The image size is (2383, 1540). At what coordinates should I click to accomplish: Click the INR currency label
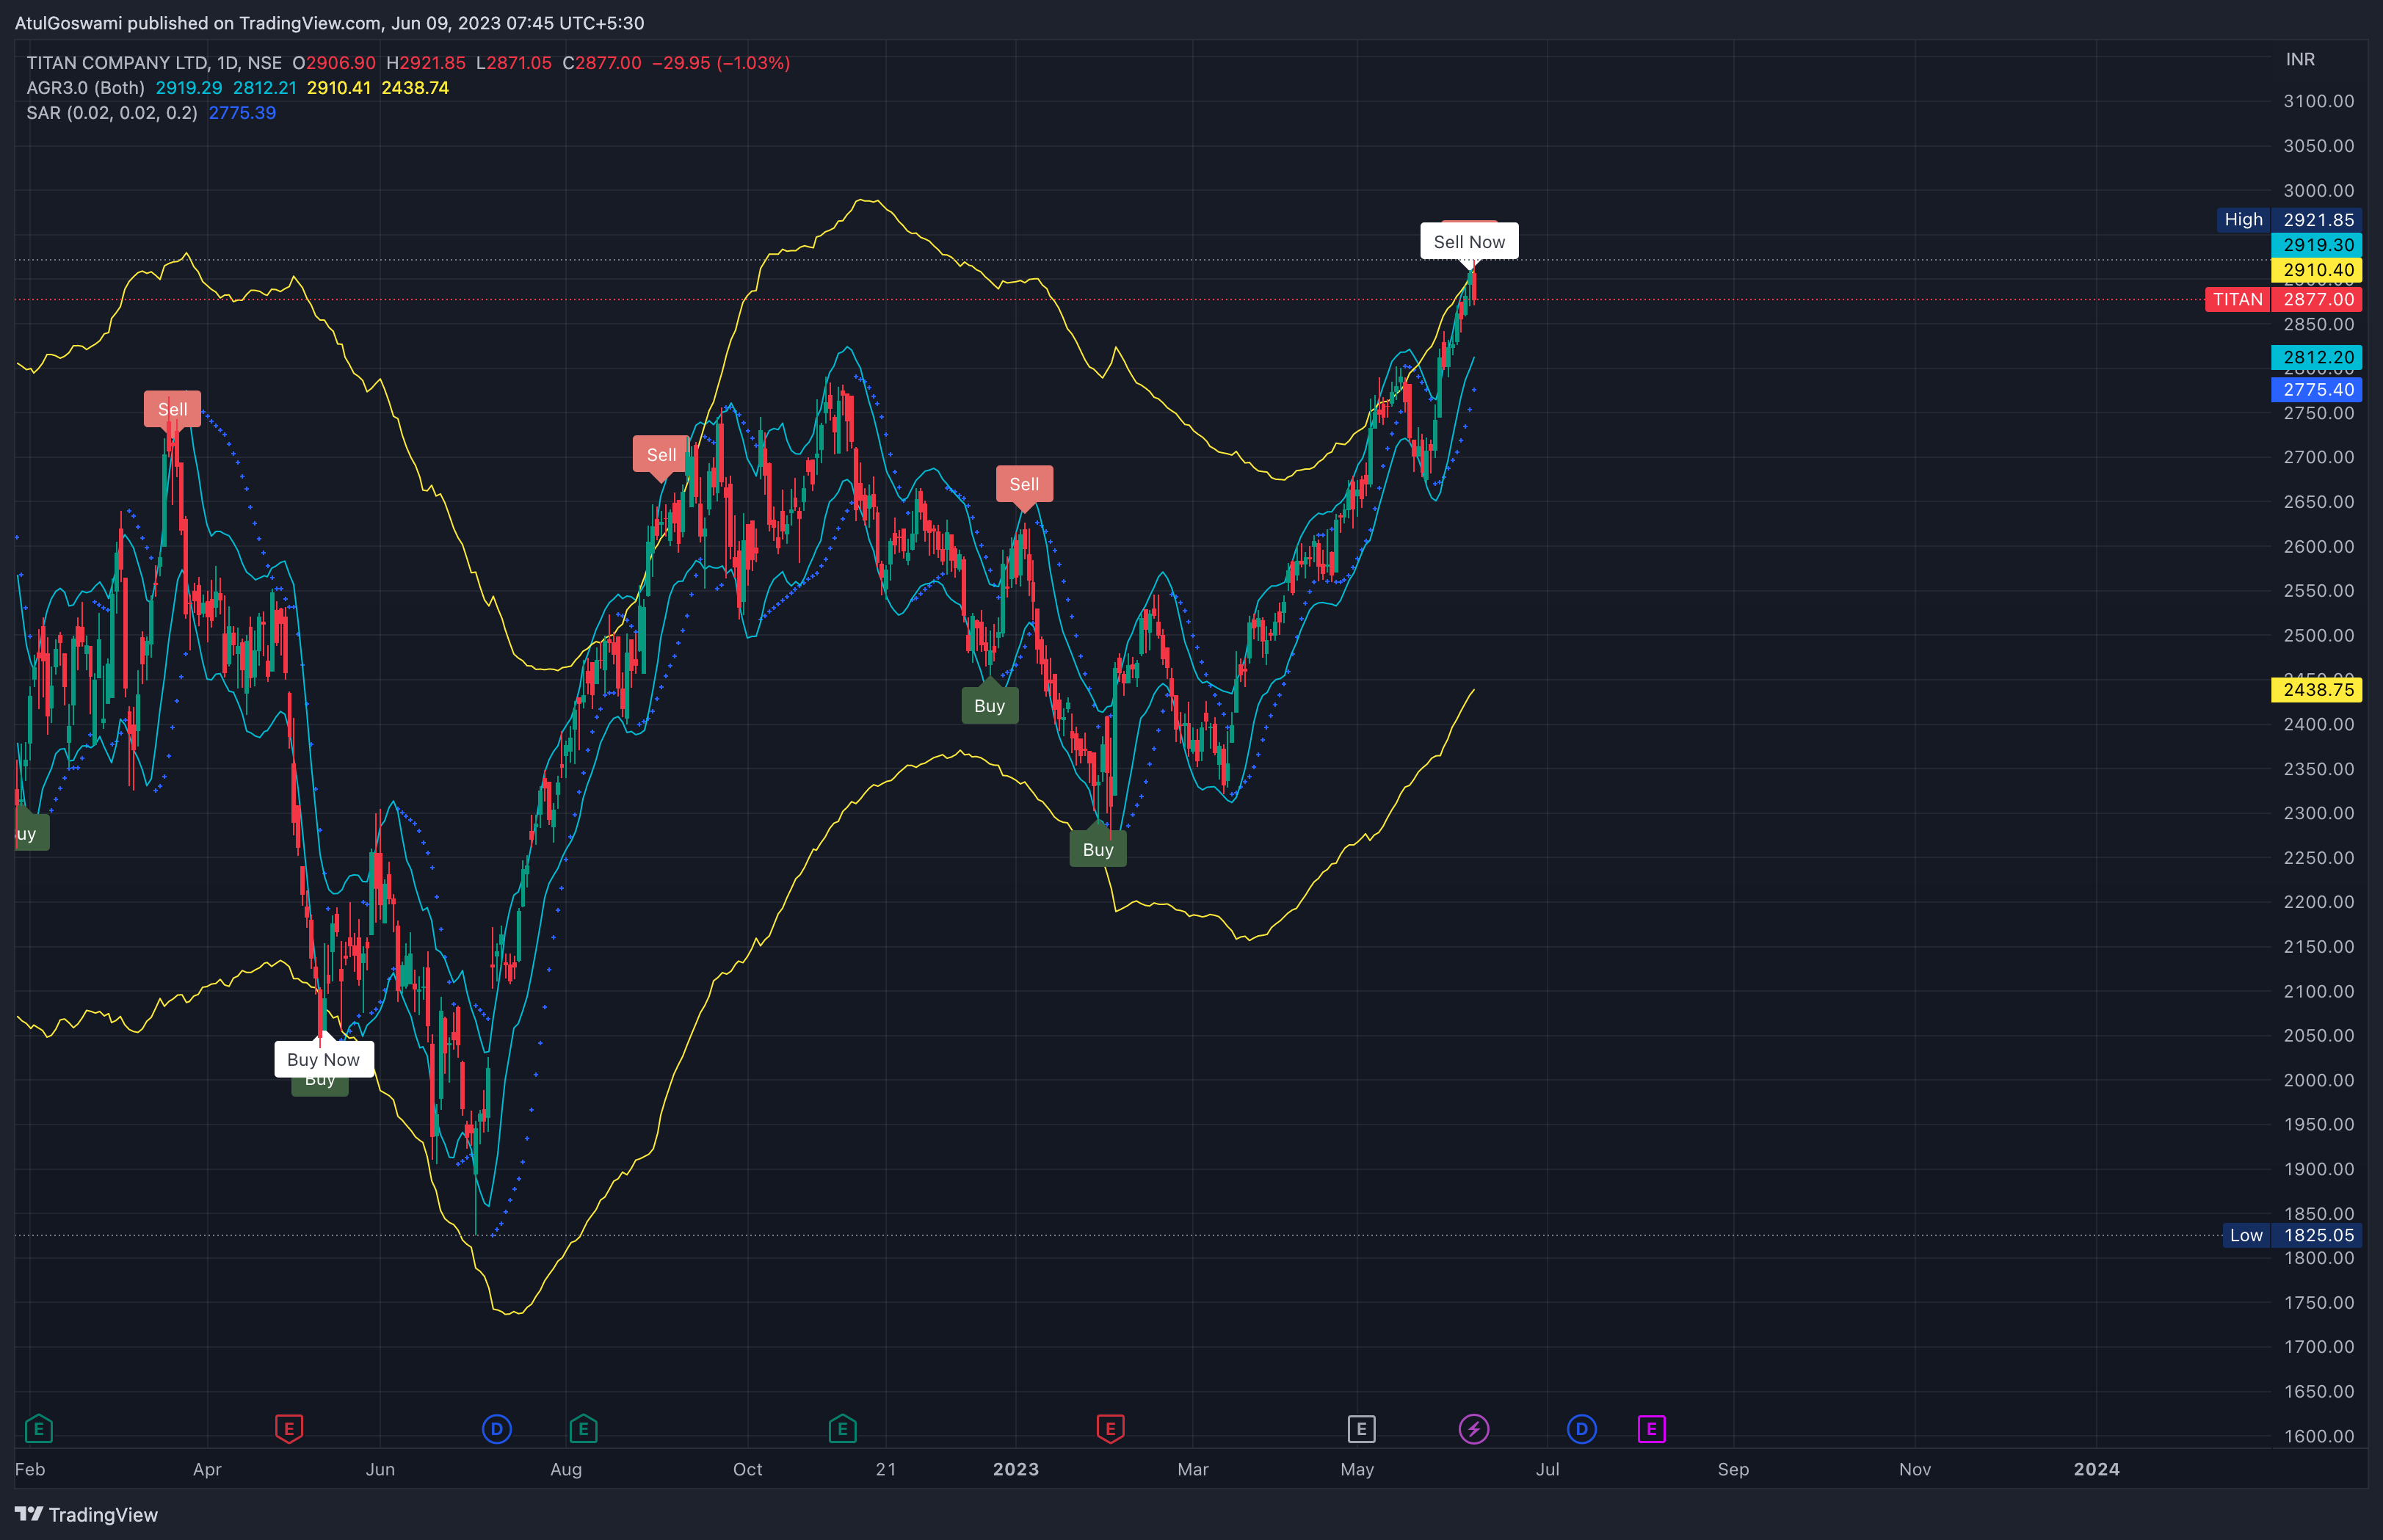(2300, 59)
